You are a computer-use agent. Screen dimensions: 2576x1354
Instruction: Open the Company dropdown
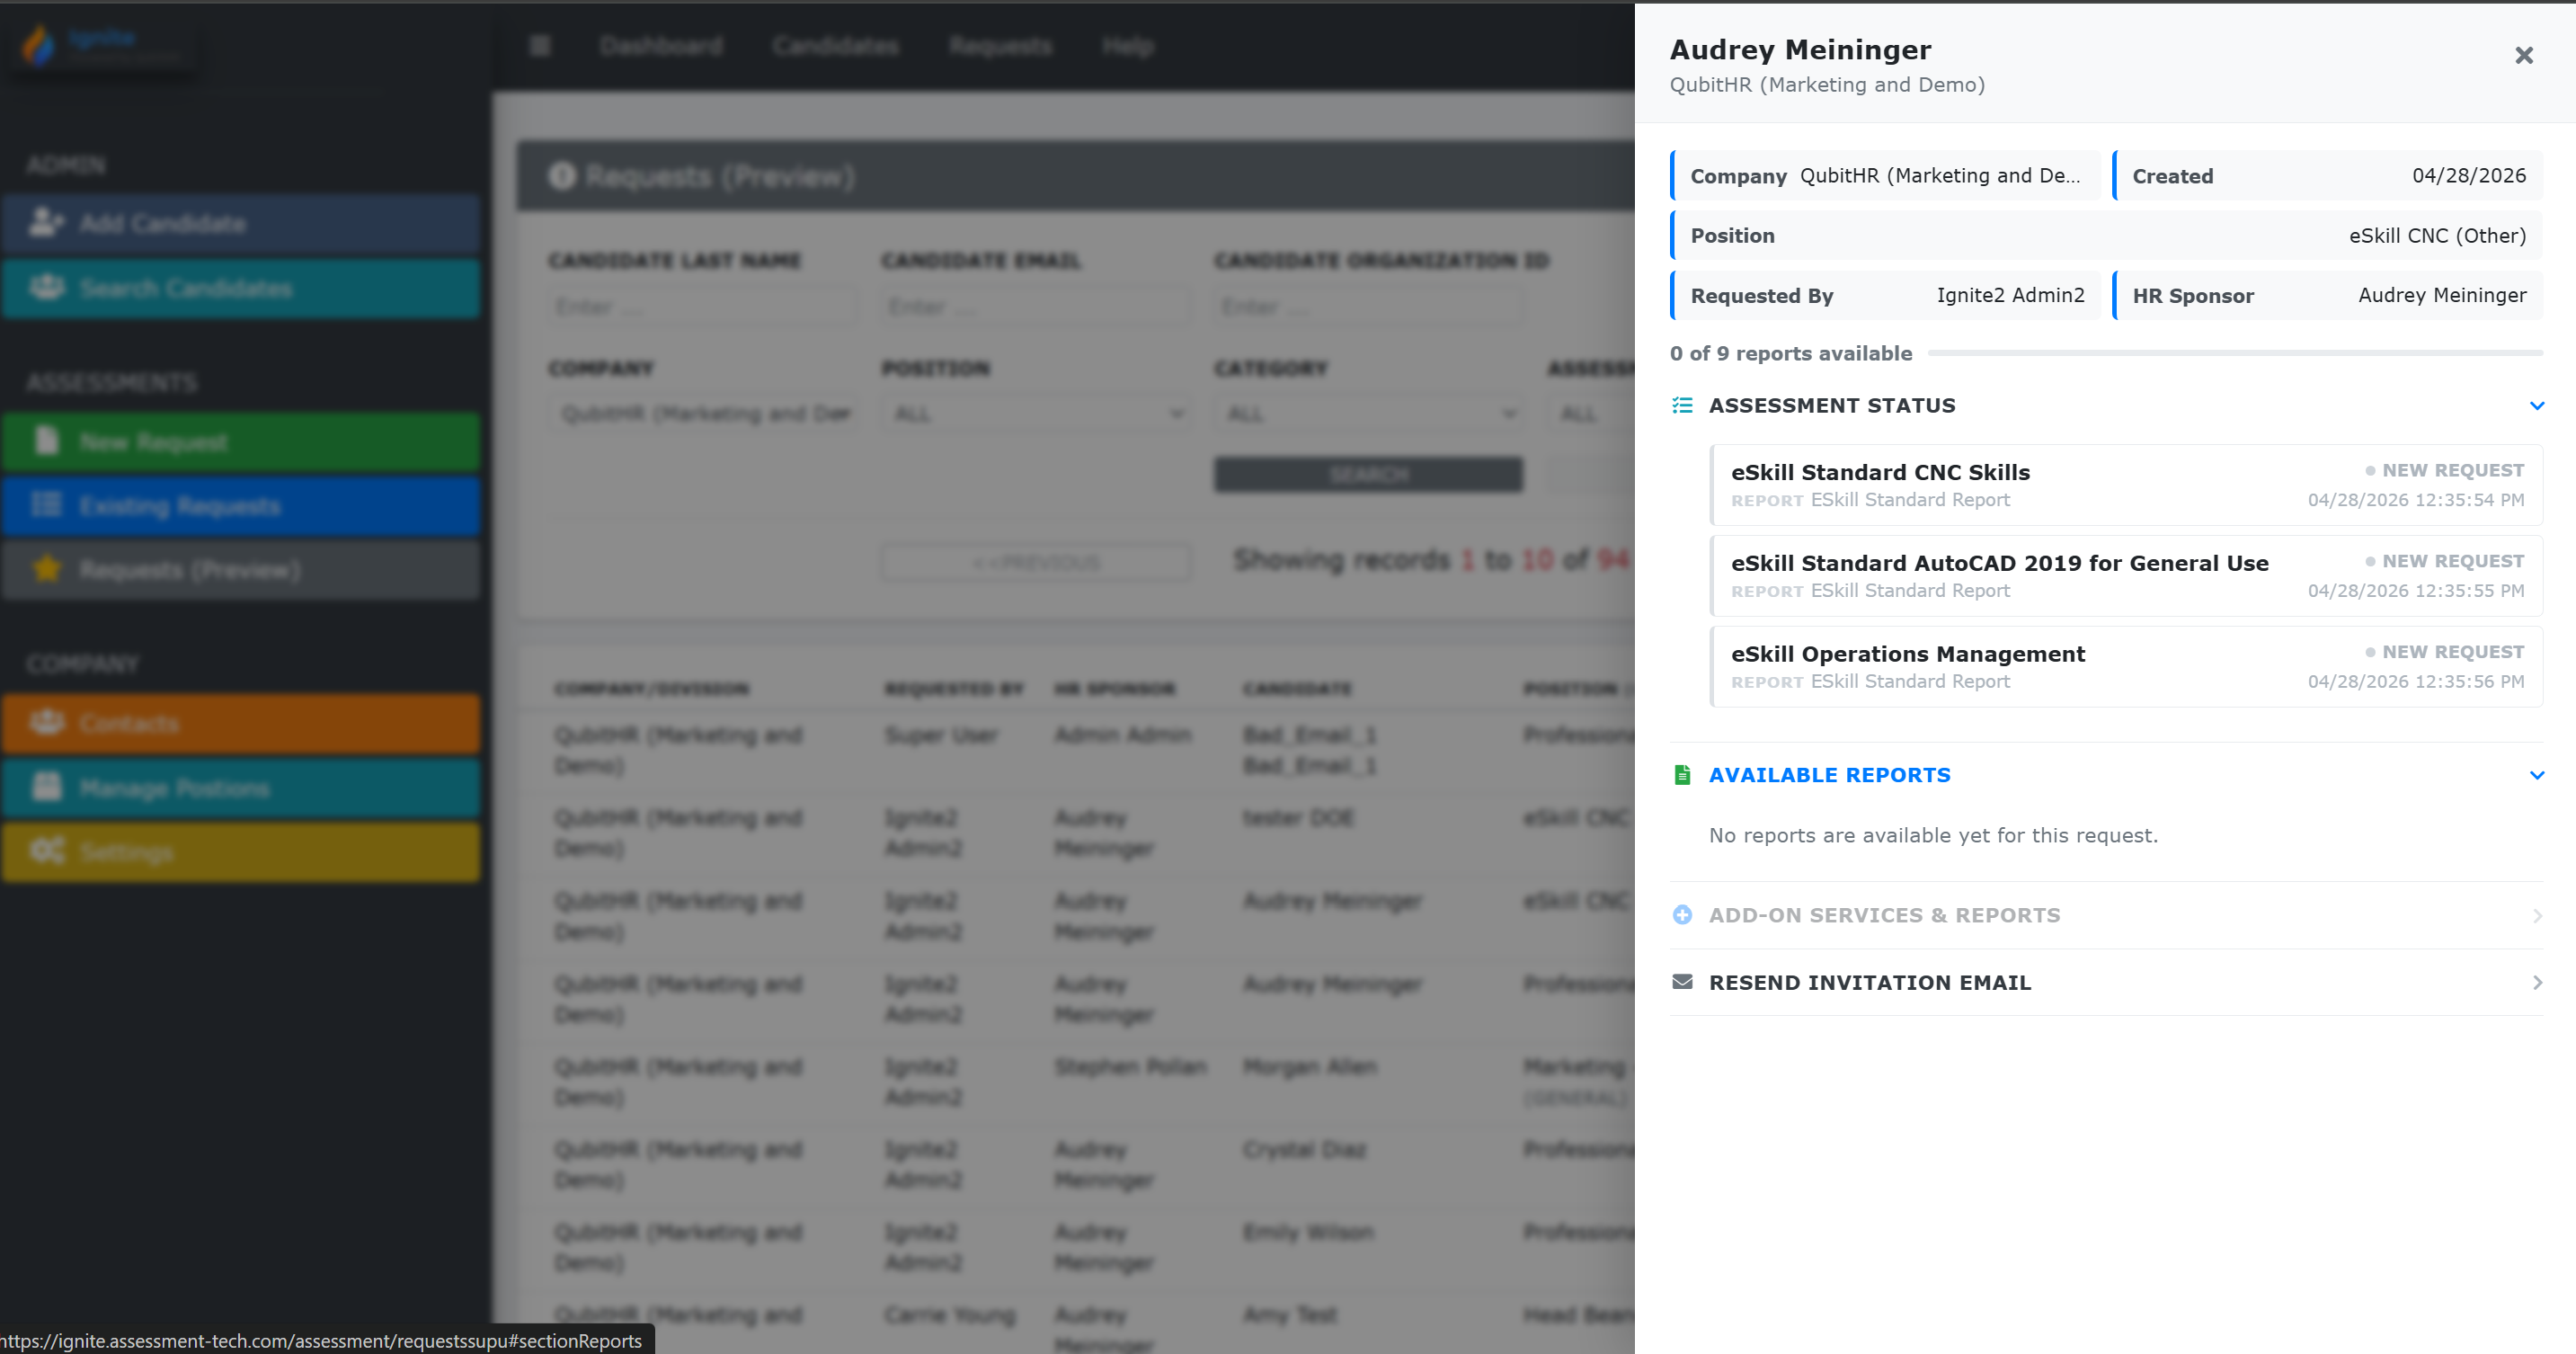point(701,413)
